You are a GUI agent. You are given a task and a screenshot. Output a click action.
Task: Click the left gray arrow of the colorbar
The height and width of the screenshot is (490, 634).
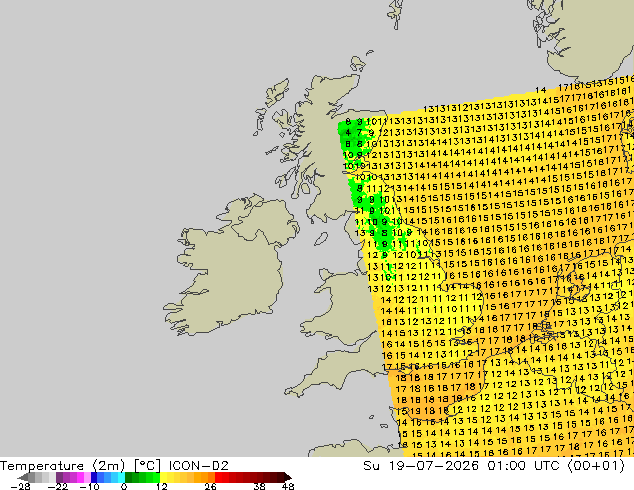pyautogui.click(x=23, y=477)
